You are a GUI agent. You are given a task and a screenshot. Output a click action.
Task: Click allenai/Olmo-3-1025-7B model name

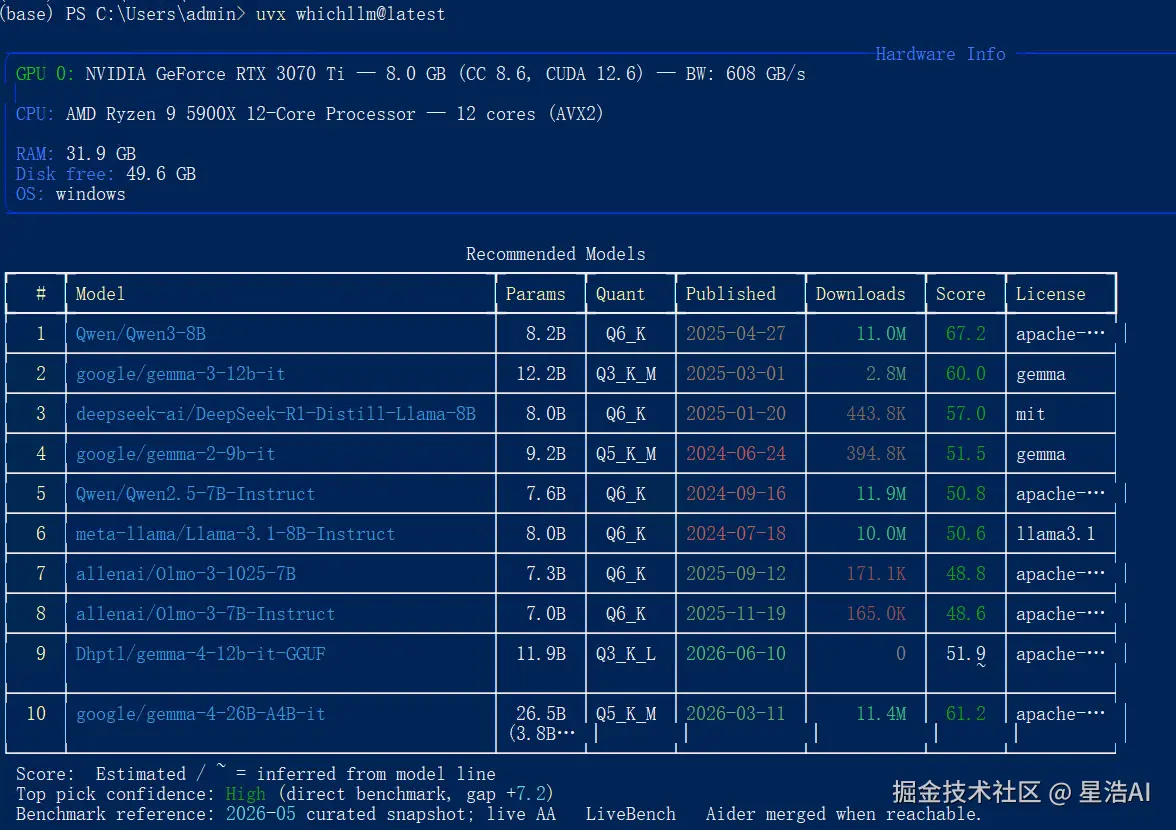(185, 574)
